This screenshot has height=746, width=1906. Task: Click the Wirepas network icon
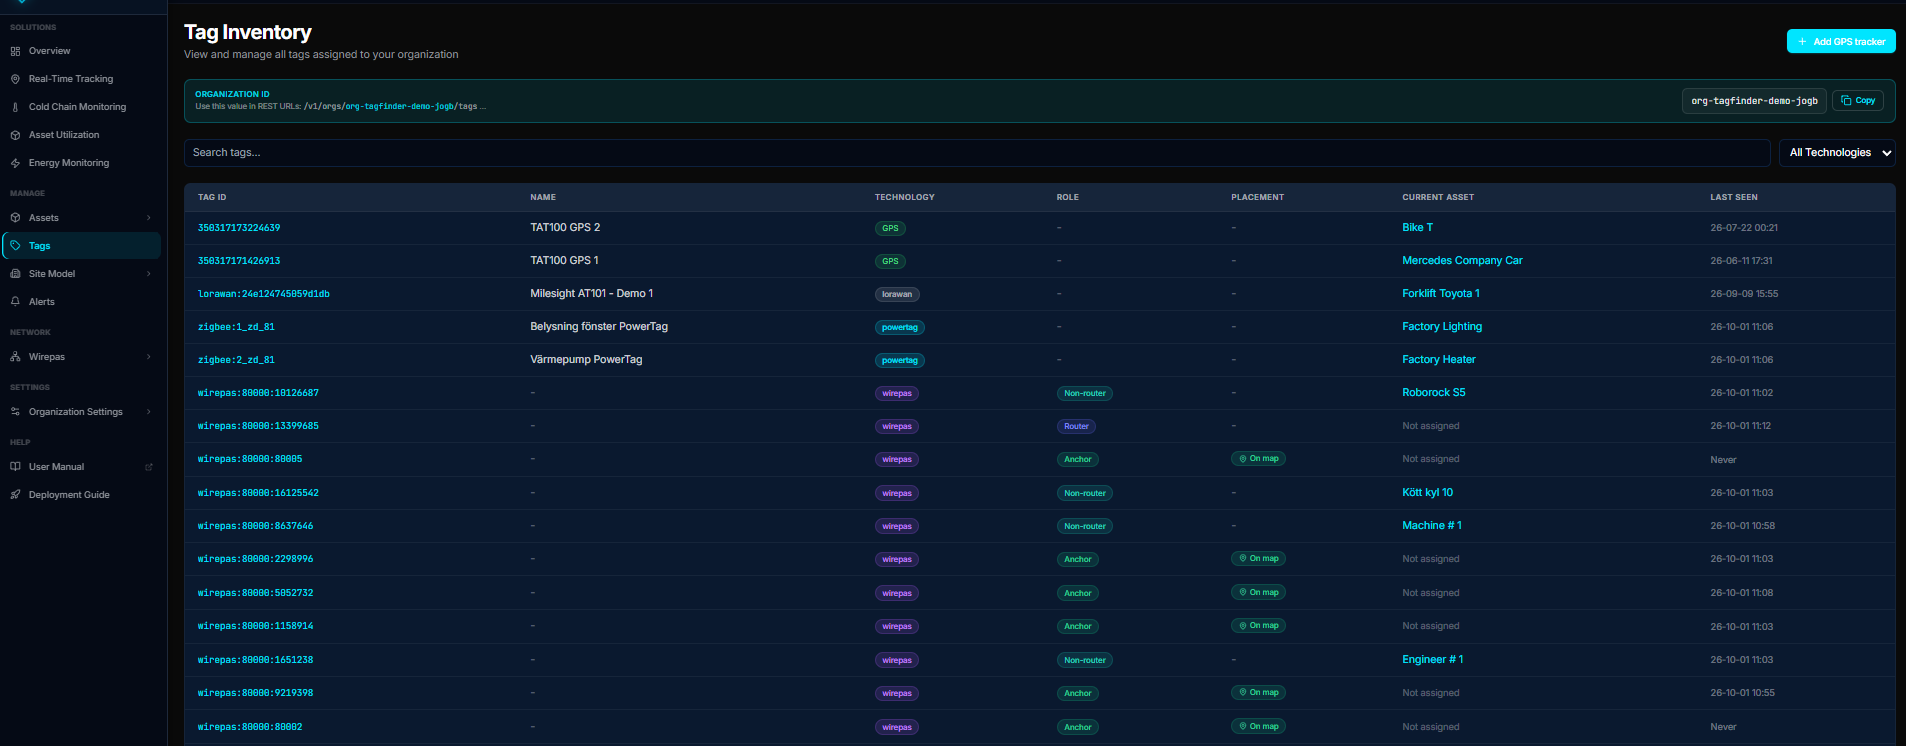coord(15,357)
